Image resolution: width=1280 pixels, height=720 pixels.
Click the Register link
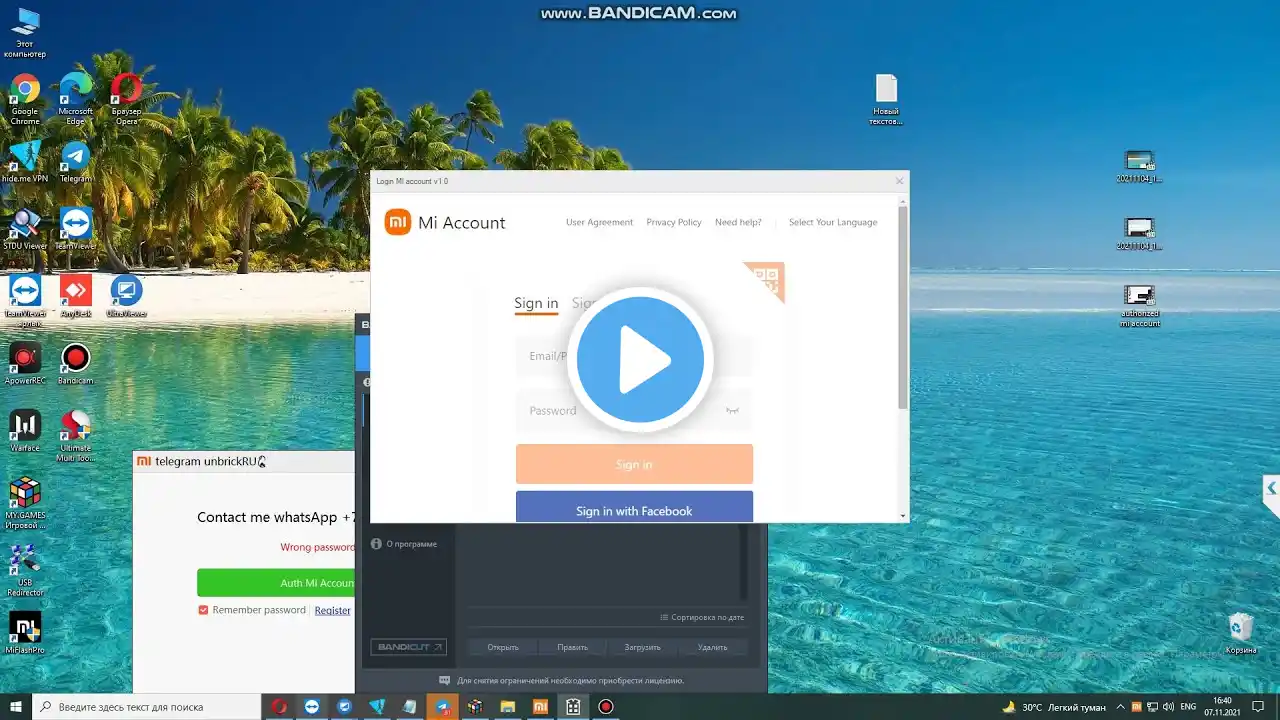click(x=333, y=610)
